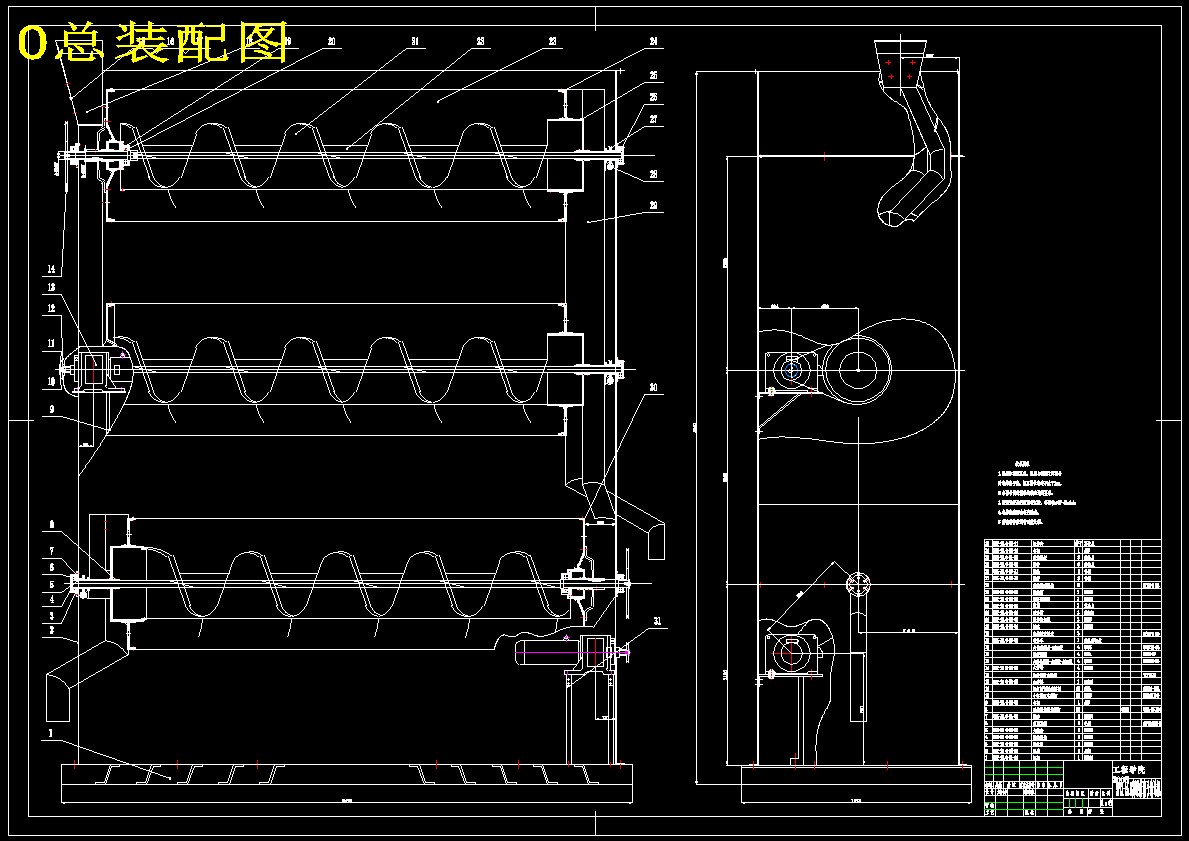Select part callout number 6
The width and height of the screenshot is (1189, 841).
[52, 567]
